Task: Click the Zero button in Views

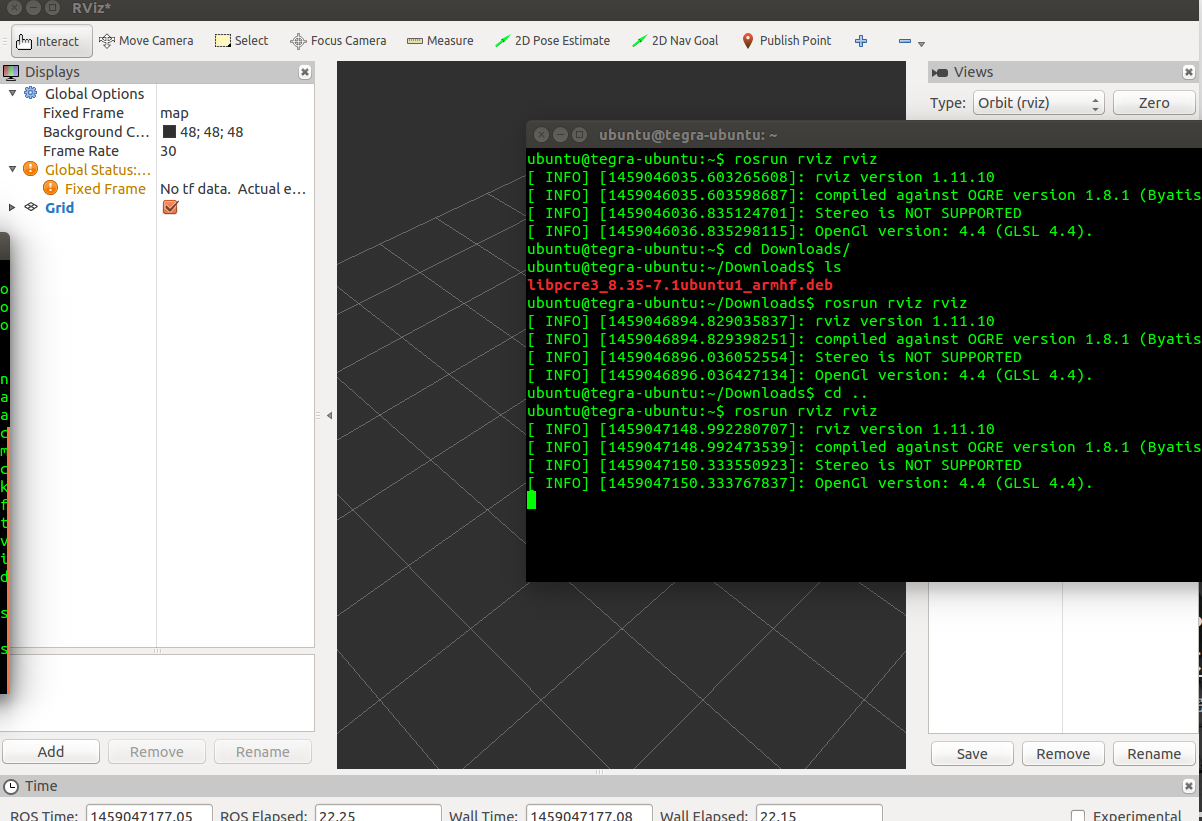Action: [x=1154, y=103]
